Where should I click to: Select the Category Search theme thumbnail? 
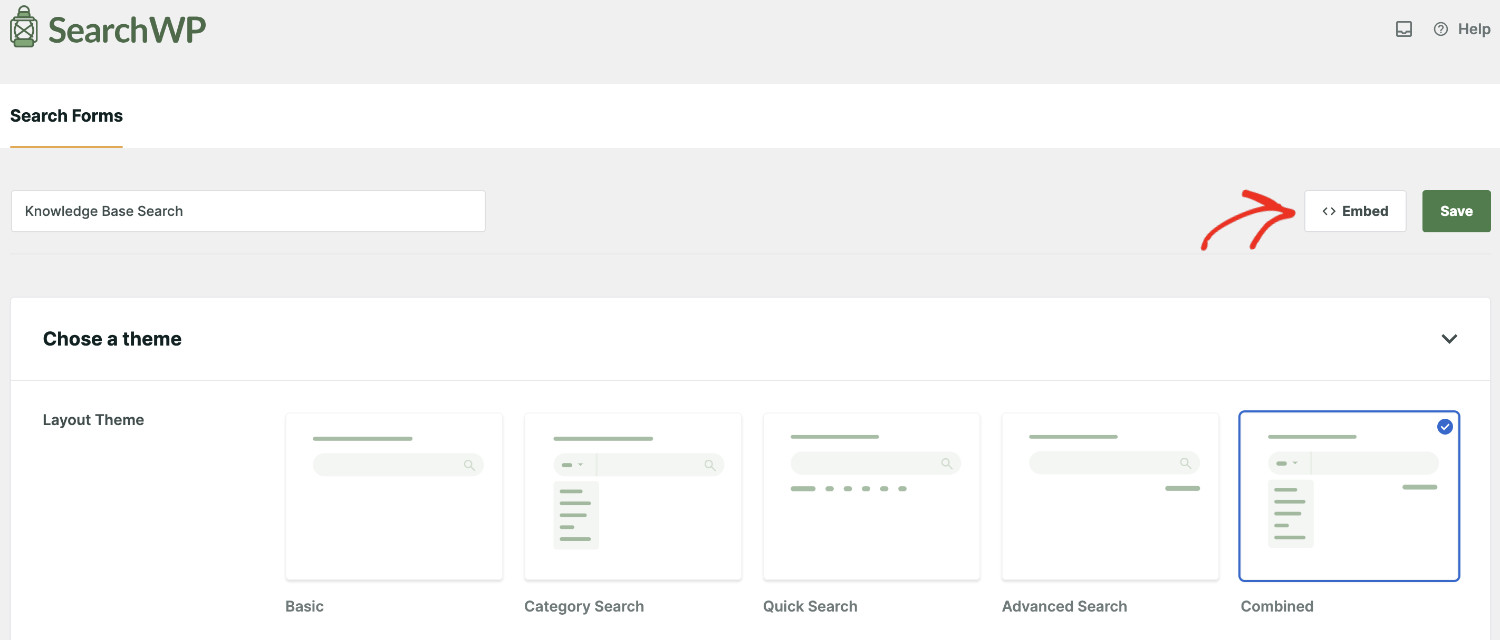[632, 496]
